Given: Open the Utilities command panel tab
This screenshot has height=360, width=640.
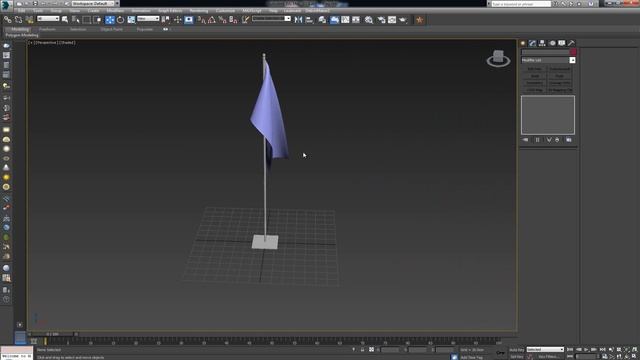Looking at the screenshot, I should tap(571, 43).
